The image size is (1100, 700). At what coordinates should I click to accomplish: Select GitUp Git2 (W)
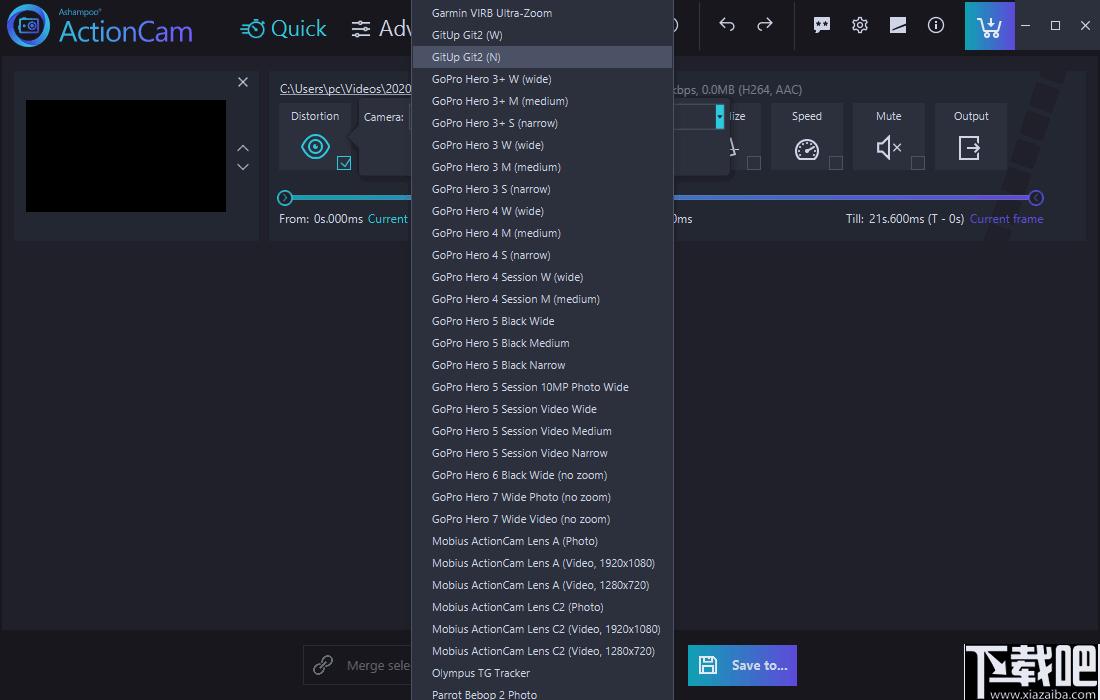542,35
